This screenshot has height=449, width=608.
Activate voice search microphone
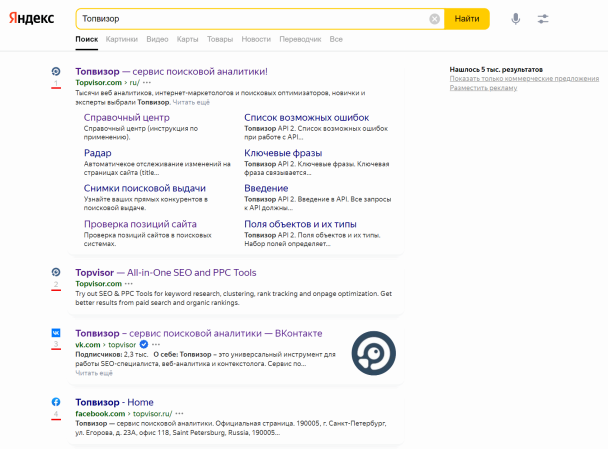[516, 19]
